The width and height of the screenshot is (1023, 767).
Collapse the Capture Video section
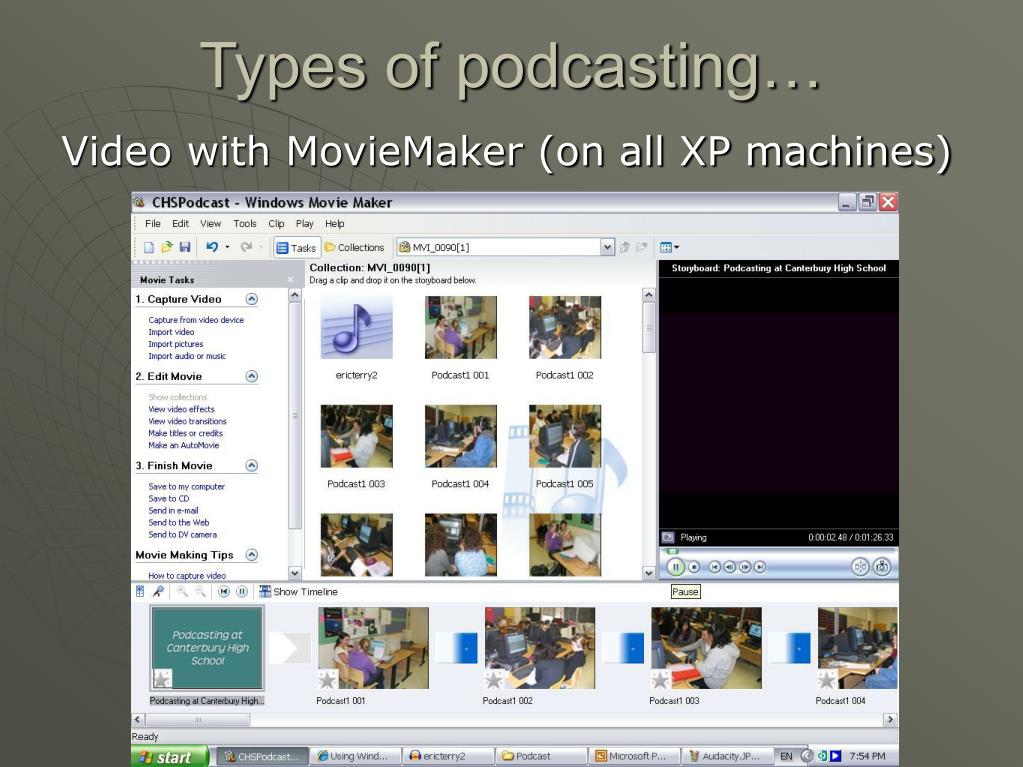[x=251, y=299]
